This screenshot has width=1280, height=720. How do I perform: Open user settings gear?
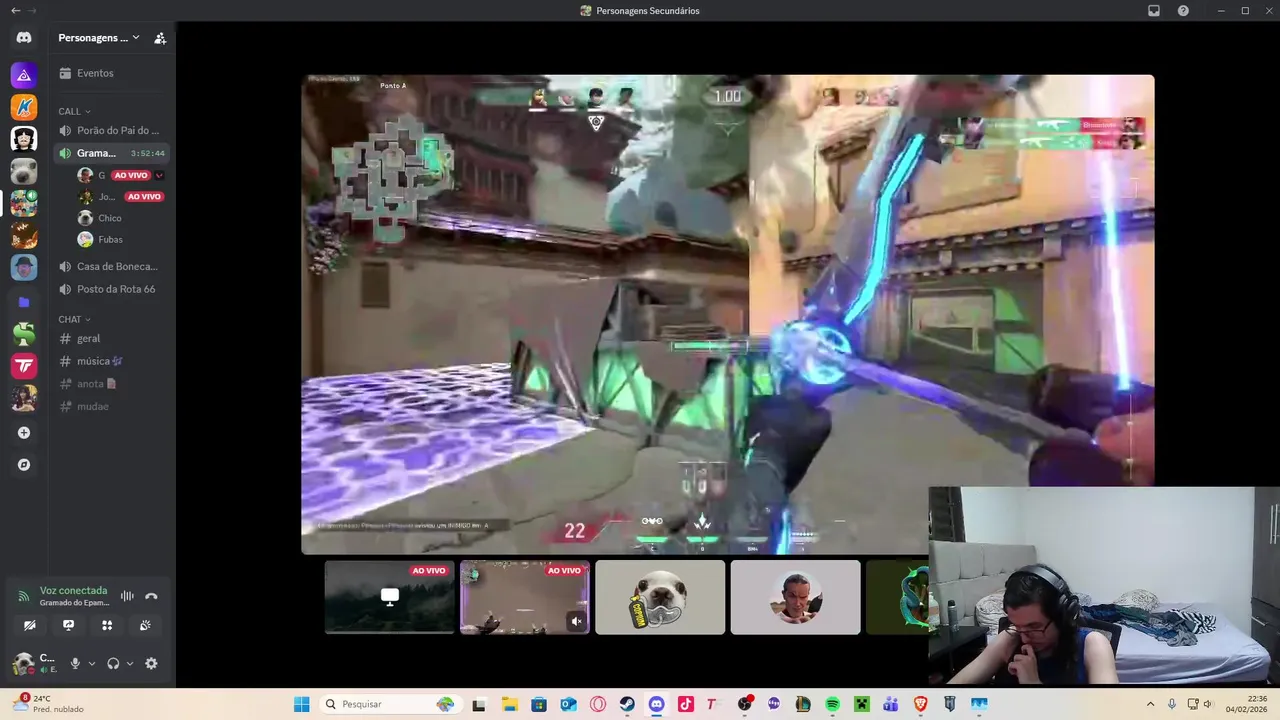(151, 663)
